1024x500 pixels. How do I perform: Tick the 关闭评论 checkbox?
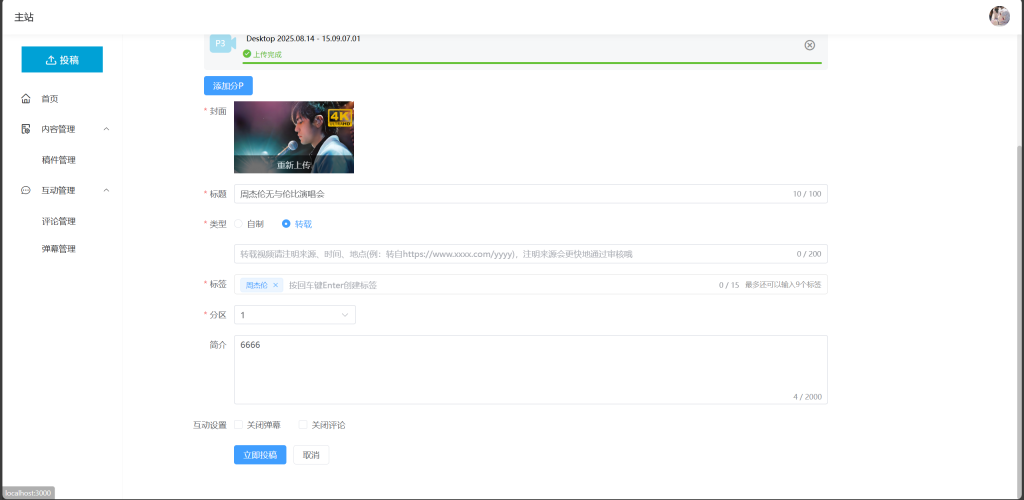[303, 425]
